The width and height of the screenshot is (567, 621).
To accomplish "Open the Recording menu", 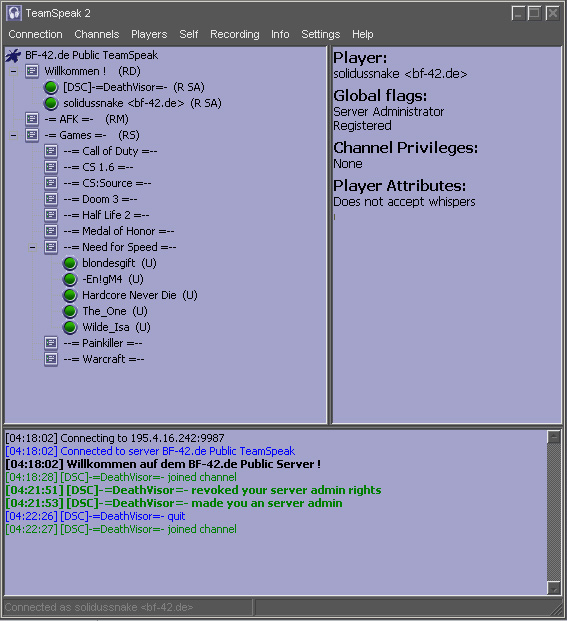I will pos(235,34).
